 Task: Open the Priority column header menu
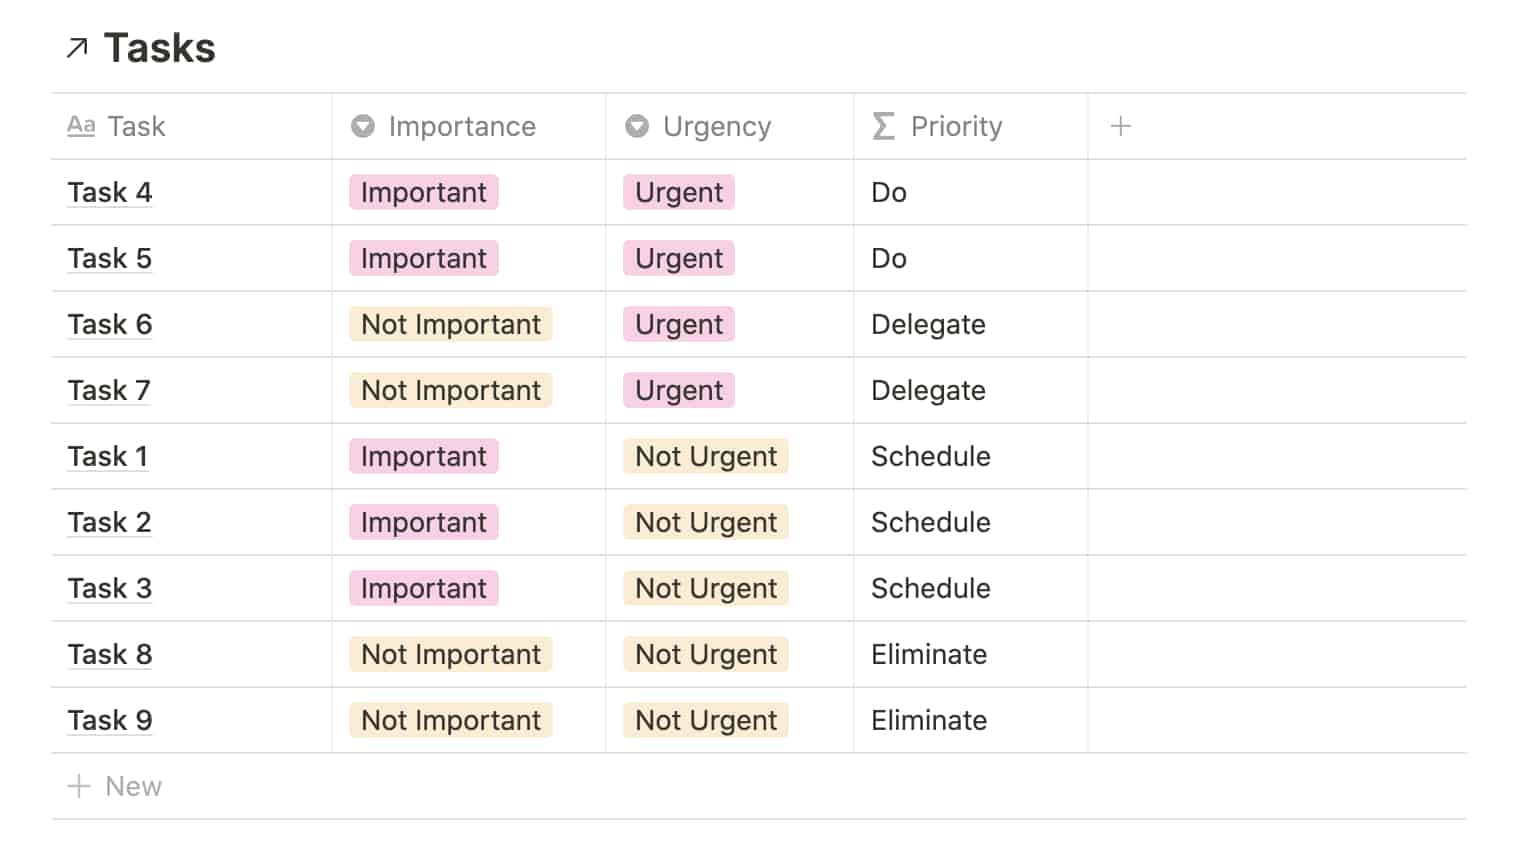(956, 126)
